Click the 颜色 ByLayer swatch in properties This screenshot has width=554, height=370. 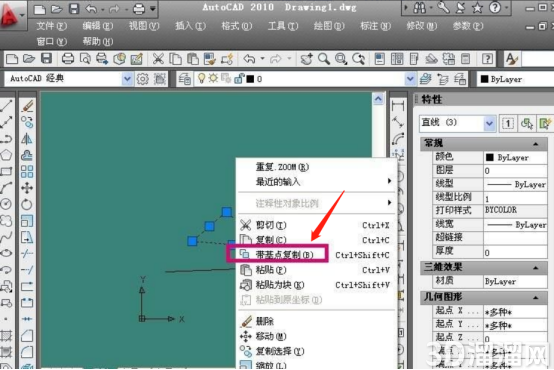(489, 157)
